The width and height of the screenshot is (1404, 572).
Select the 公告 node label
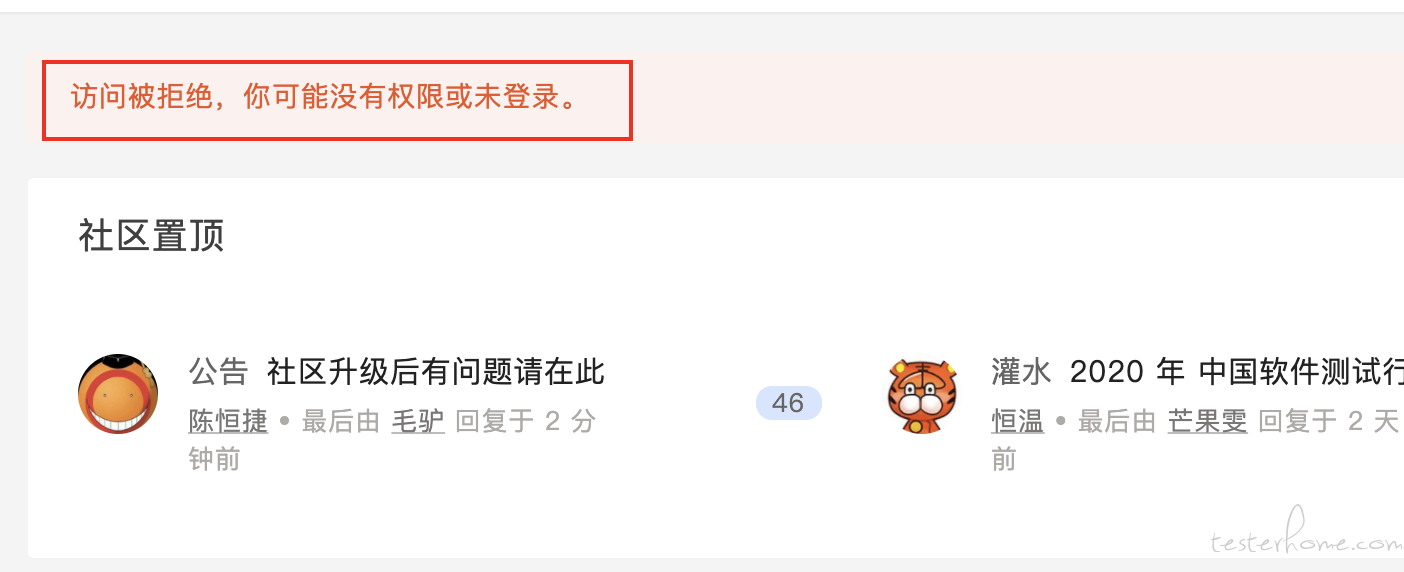(x=219, y=372)
